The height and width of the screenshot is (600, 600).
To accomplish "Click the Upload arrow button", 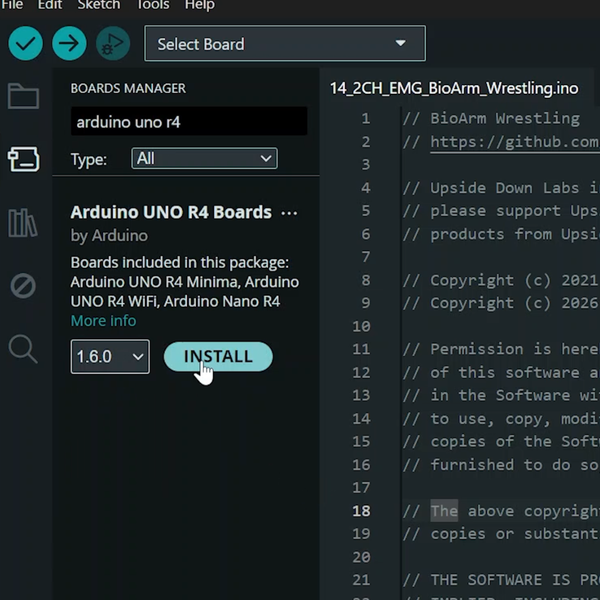I will (x=69, y=43).
